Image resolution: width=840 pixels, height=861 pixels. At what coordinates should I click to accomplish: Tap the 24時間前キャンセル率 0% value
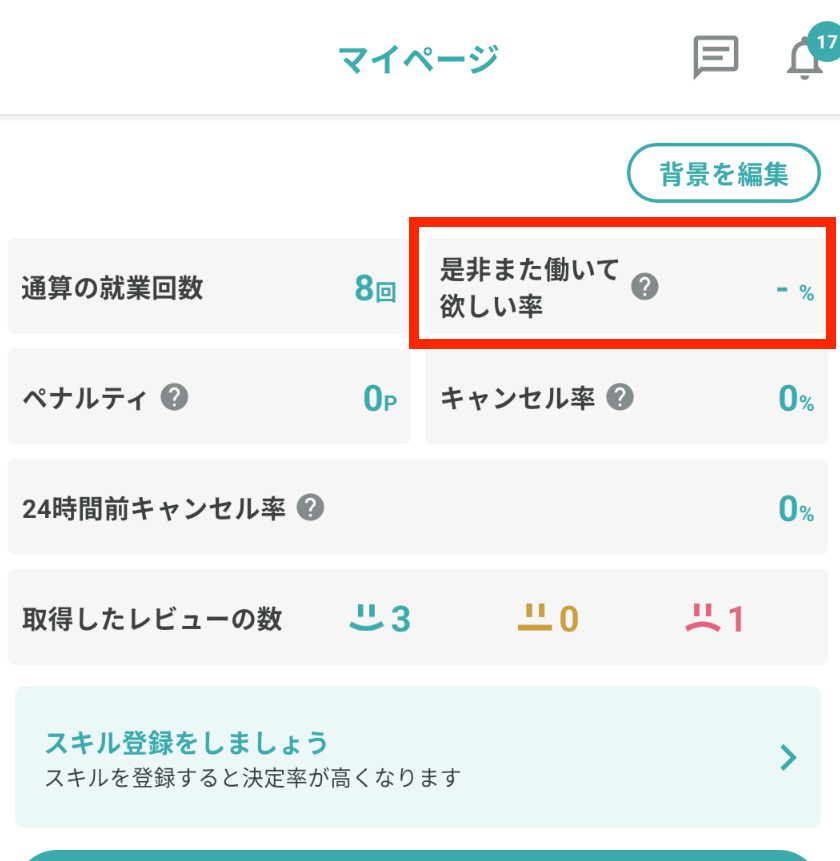[x=796, y=509]
